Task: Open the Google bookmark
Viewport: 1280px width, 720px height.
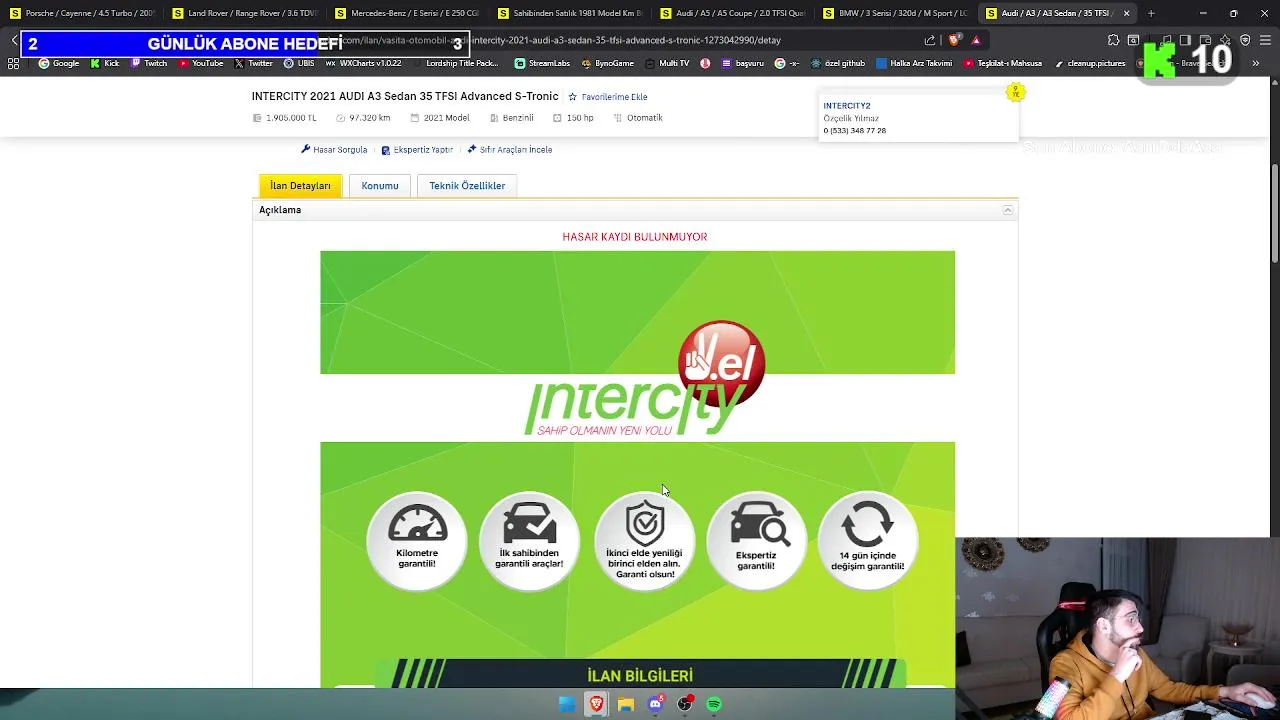Action: click(x=59, y=63)
